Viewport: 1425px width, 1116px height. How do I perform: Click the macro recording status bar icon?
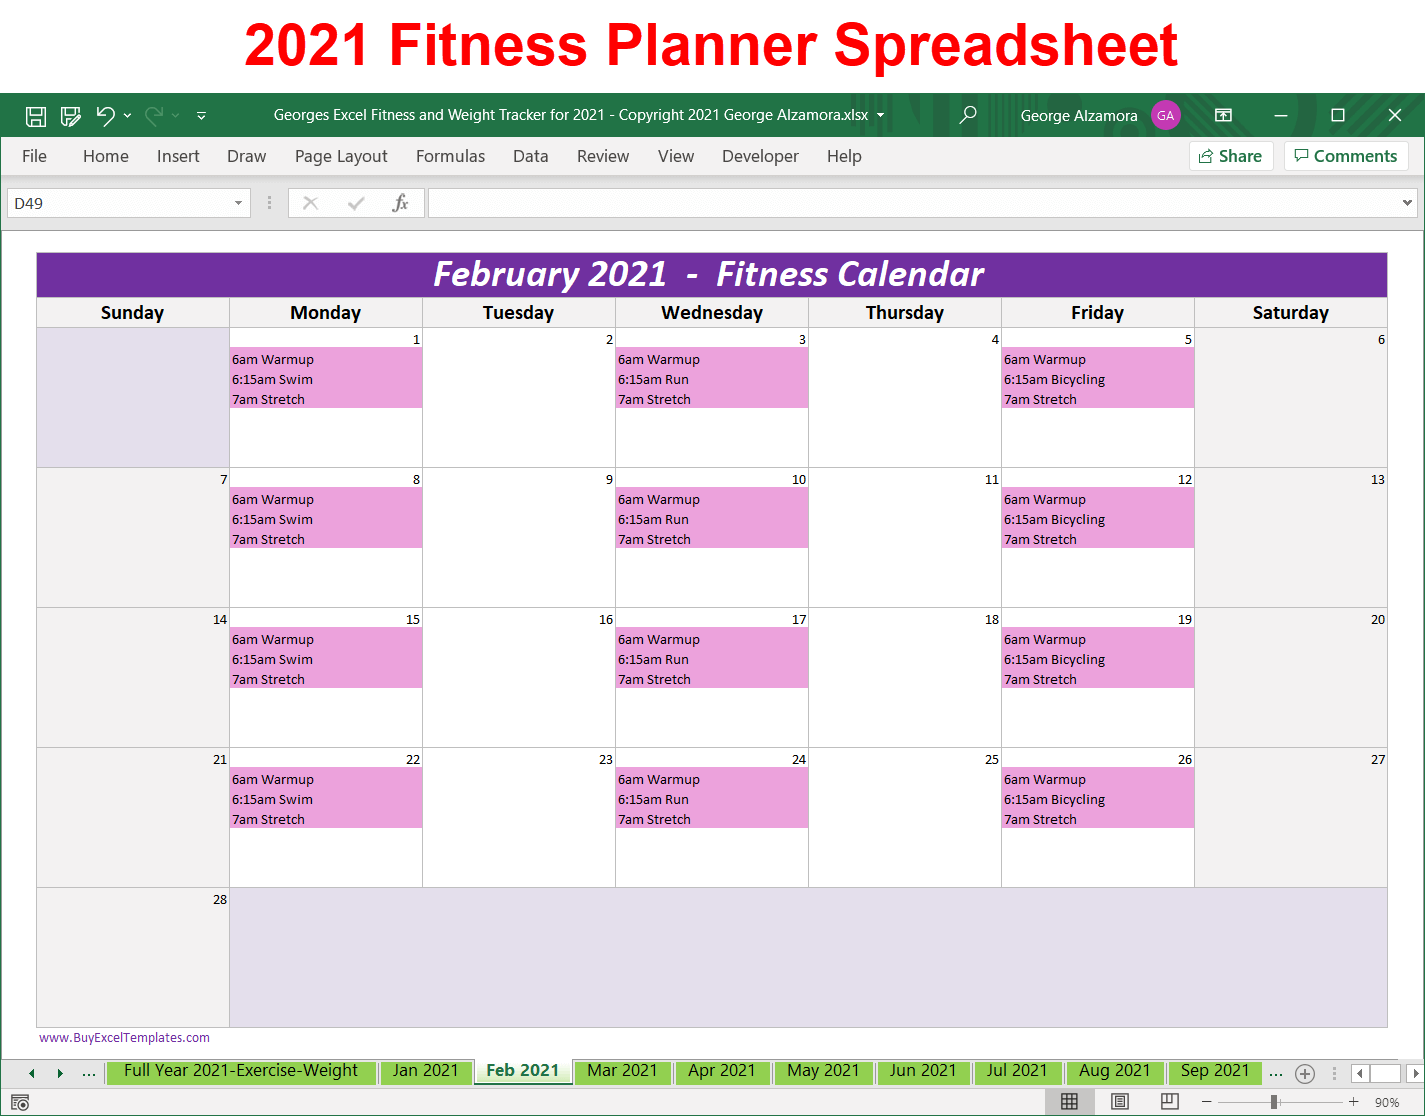point(20,1102)
